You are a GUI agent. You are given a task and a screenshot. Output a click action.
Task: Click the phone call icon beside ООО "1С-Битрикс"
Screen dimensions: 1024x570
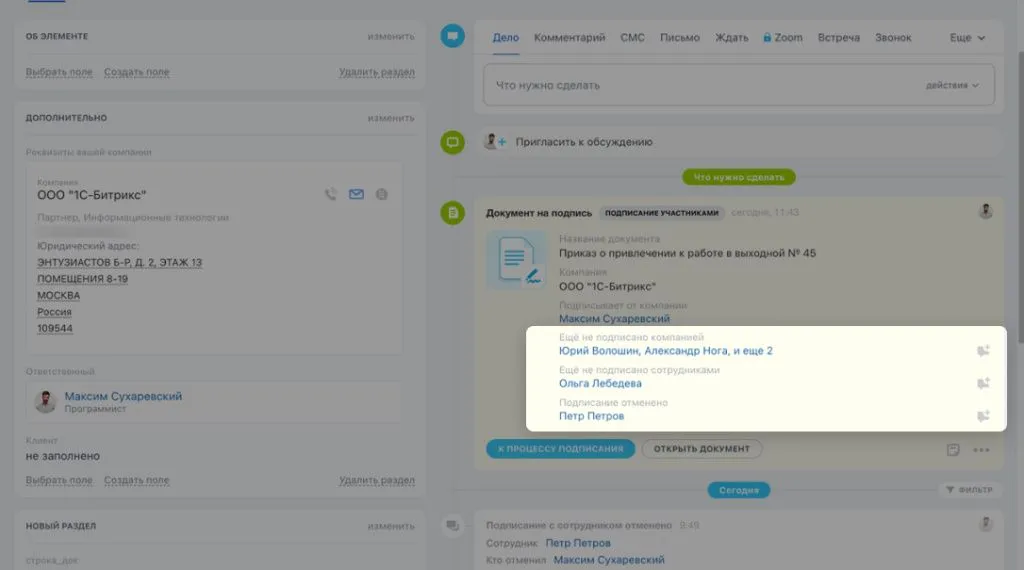click(x=331, y=195)
